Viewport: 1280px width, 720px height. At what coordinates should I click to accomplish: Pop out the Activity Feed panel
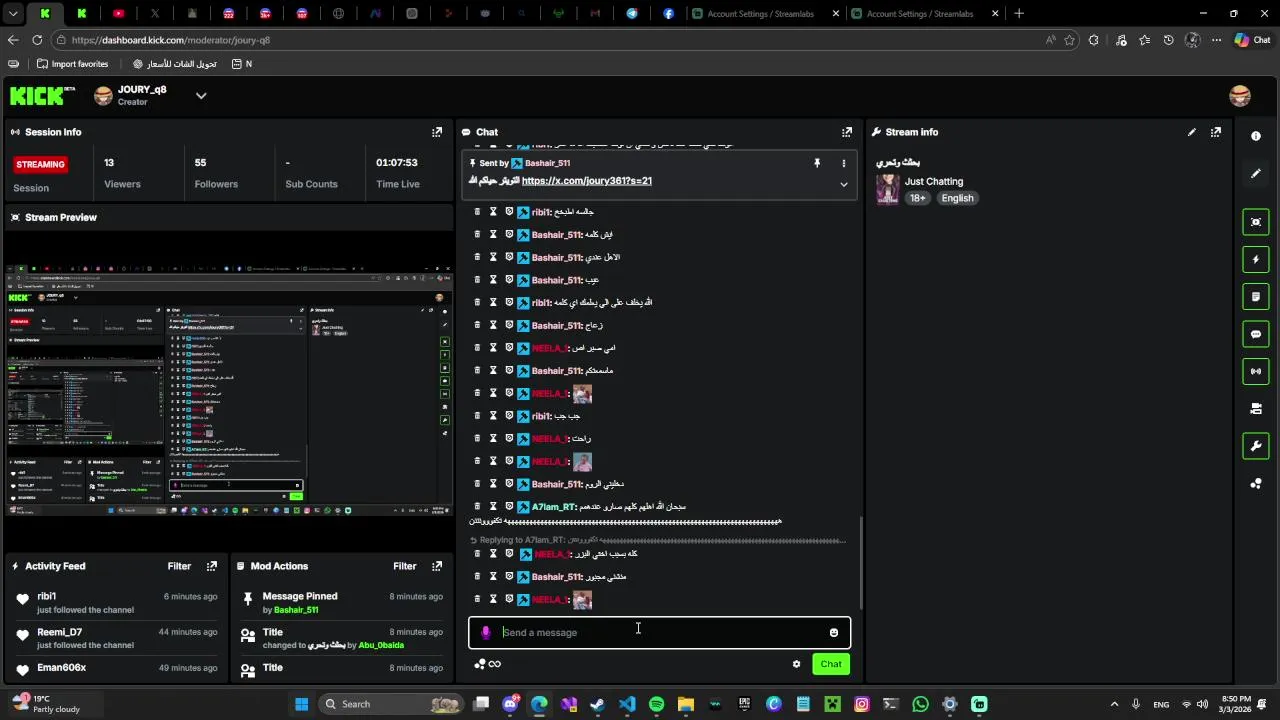point(212,566)
